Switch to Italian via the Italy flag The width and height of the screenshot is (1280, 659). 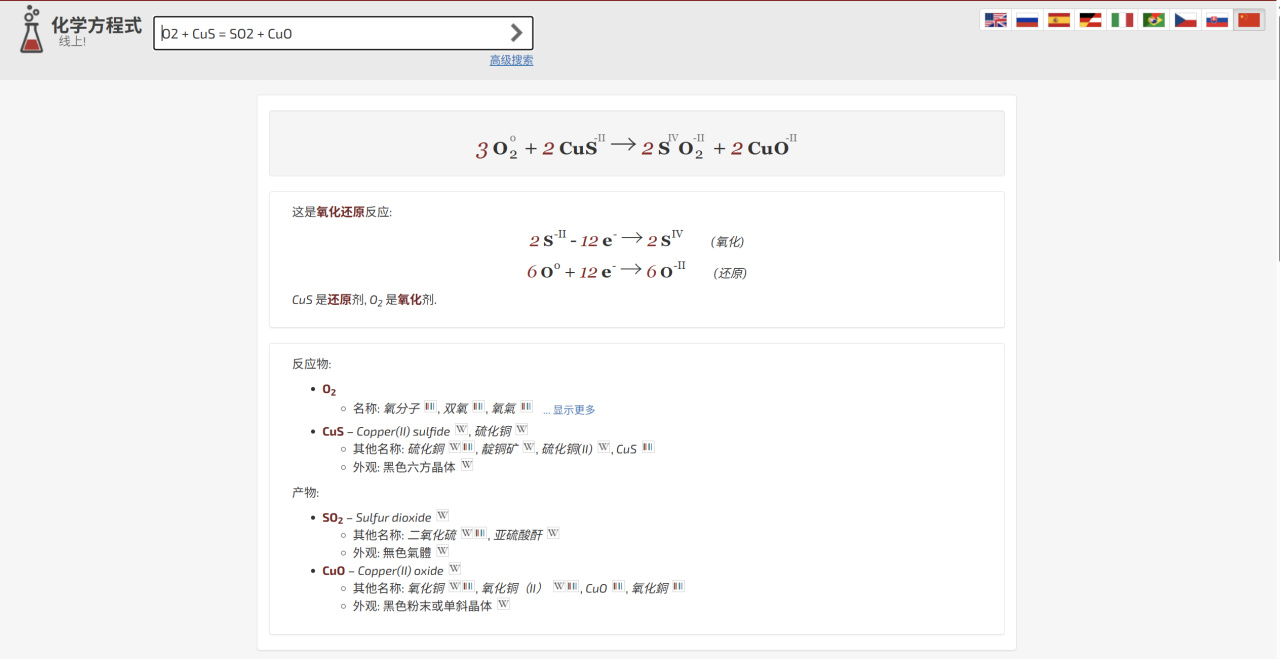[x=1122, y=20]
